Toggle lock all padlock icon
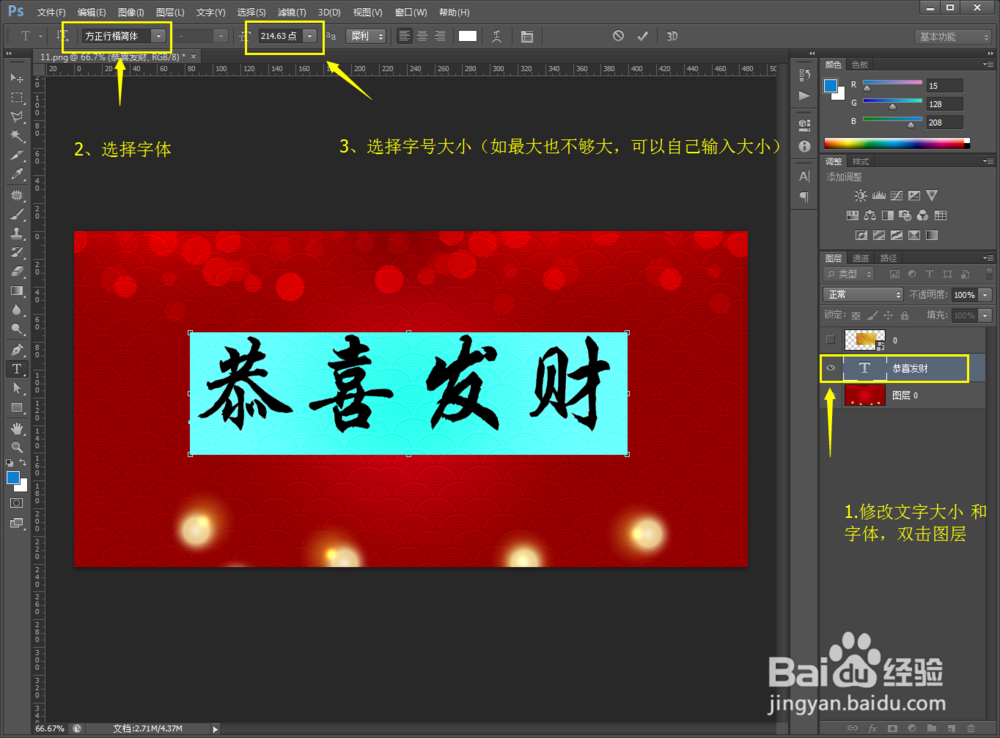1000x738 pixels. click(x=904, y=315)
